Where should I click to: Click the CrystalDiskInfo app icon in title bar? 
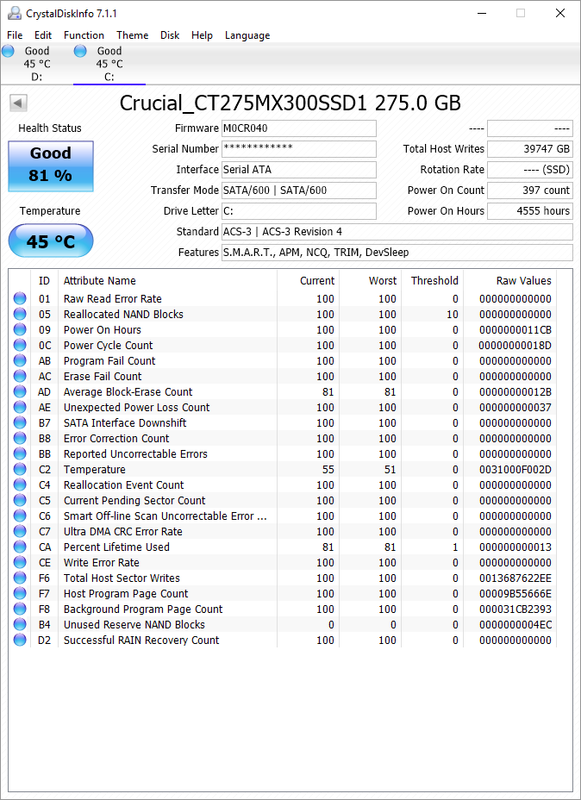(14, 13)
